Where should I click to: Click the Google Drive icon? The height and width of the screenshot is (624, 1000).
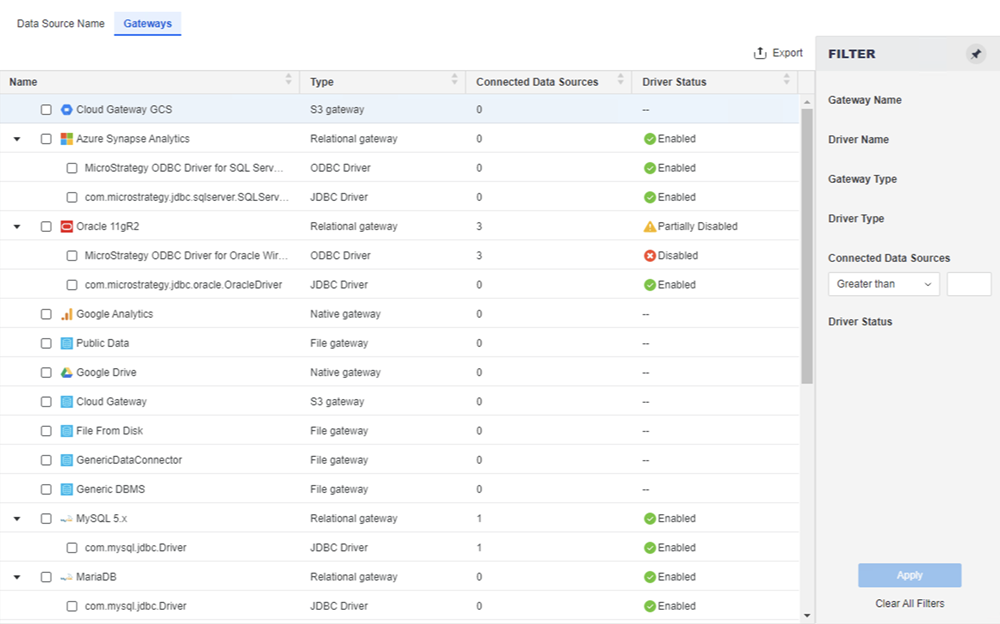click(67, 373)
